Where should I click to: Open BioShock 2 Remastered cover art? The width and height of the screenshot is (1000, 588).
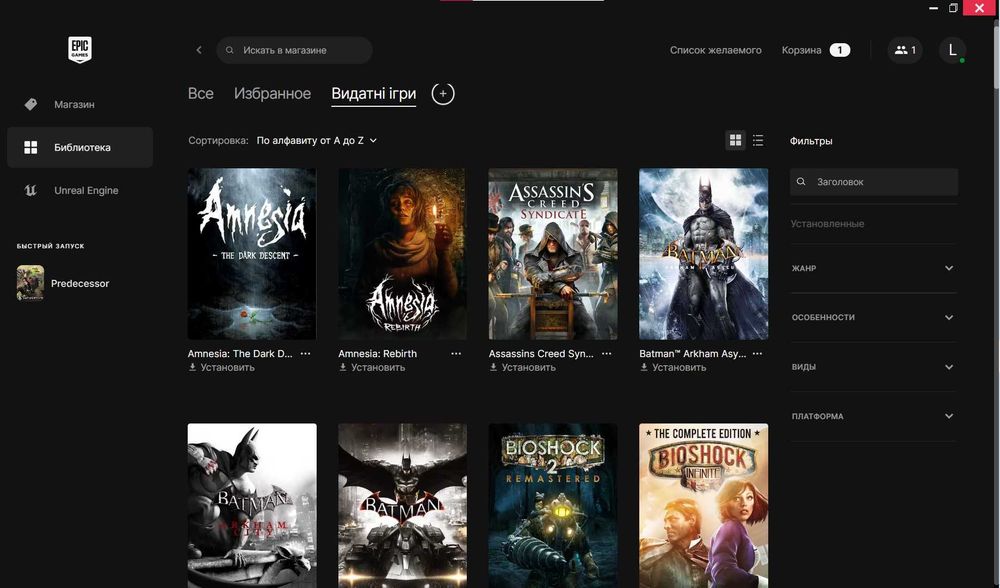tap(553, 505)
